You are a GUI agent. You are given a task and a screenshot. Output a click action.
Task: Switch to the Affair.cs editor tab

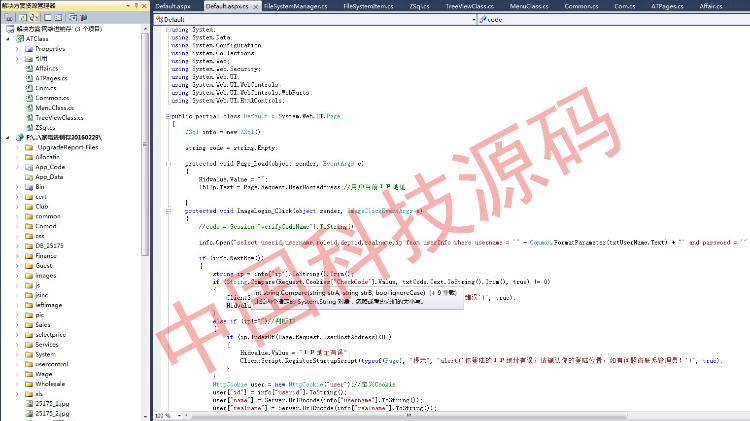coord(711,6)
